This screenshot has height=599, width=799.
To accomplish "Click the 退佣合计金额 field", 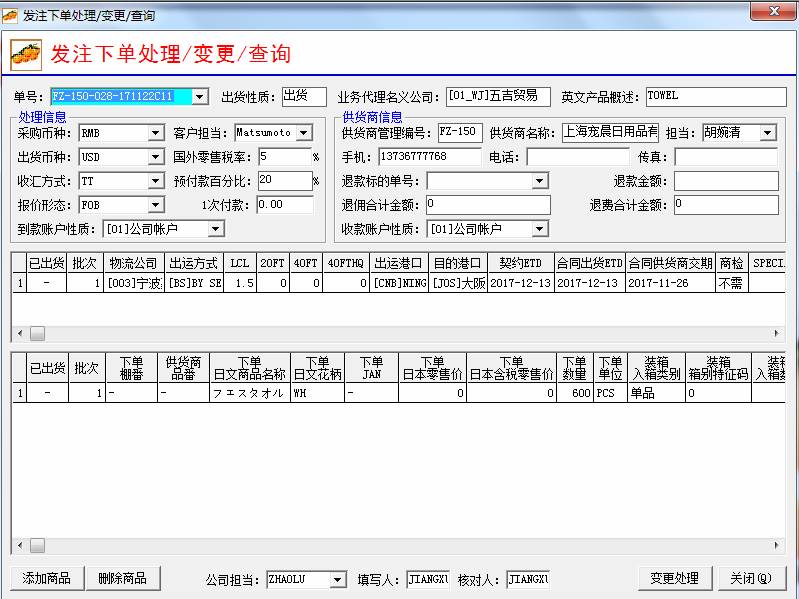I will coord(488,205).
